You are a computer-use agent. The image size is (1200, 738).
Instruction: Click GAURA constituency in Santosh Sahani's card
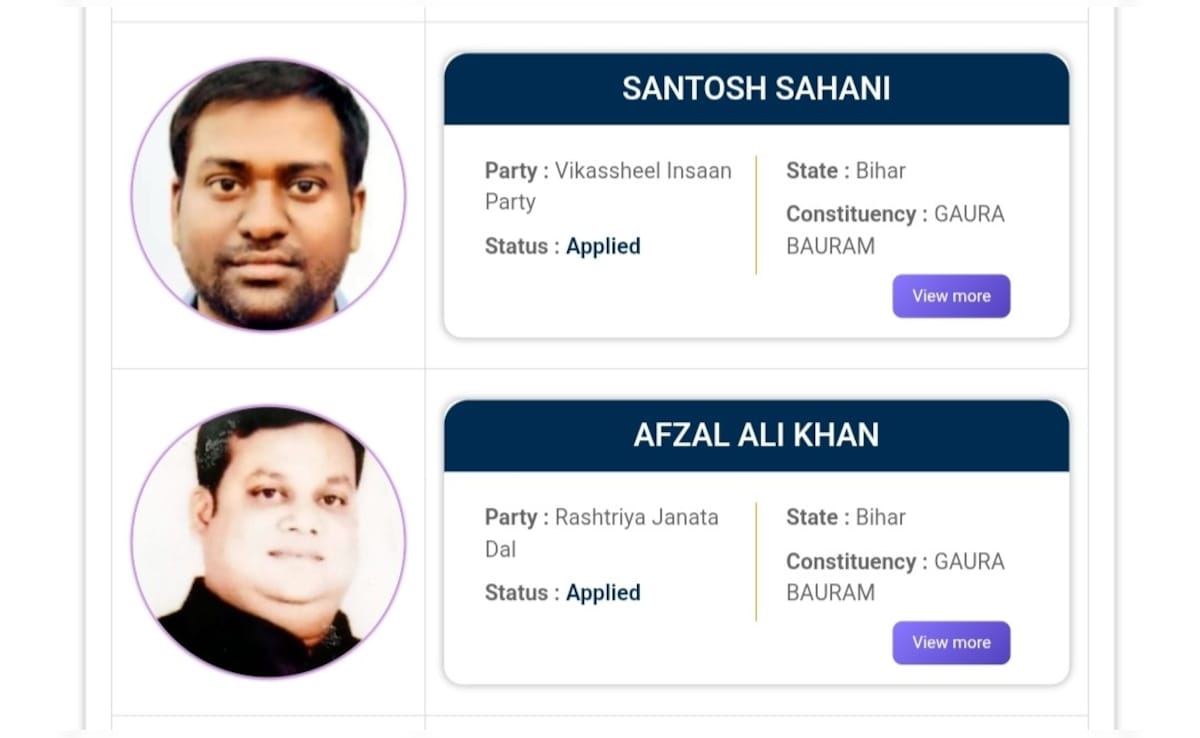coord(968,214)
